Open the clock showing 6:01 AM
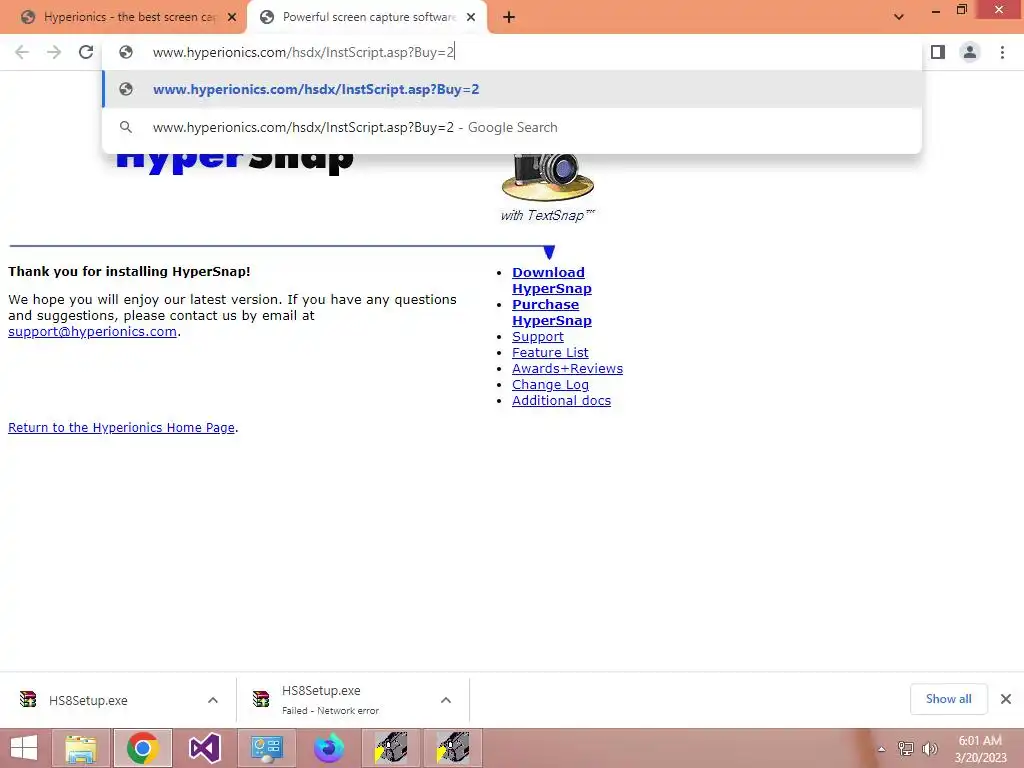Image resolution: width=1024 pixels, height=768 pixels. pyautogui.click(x=981, y=749)
